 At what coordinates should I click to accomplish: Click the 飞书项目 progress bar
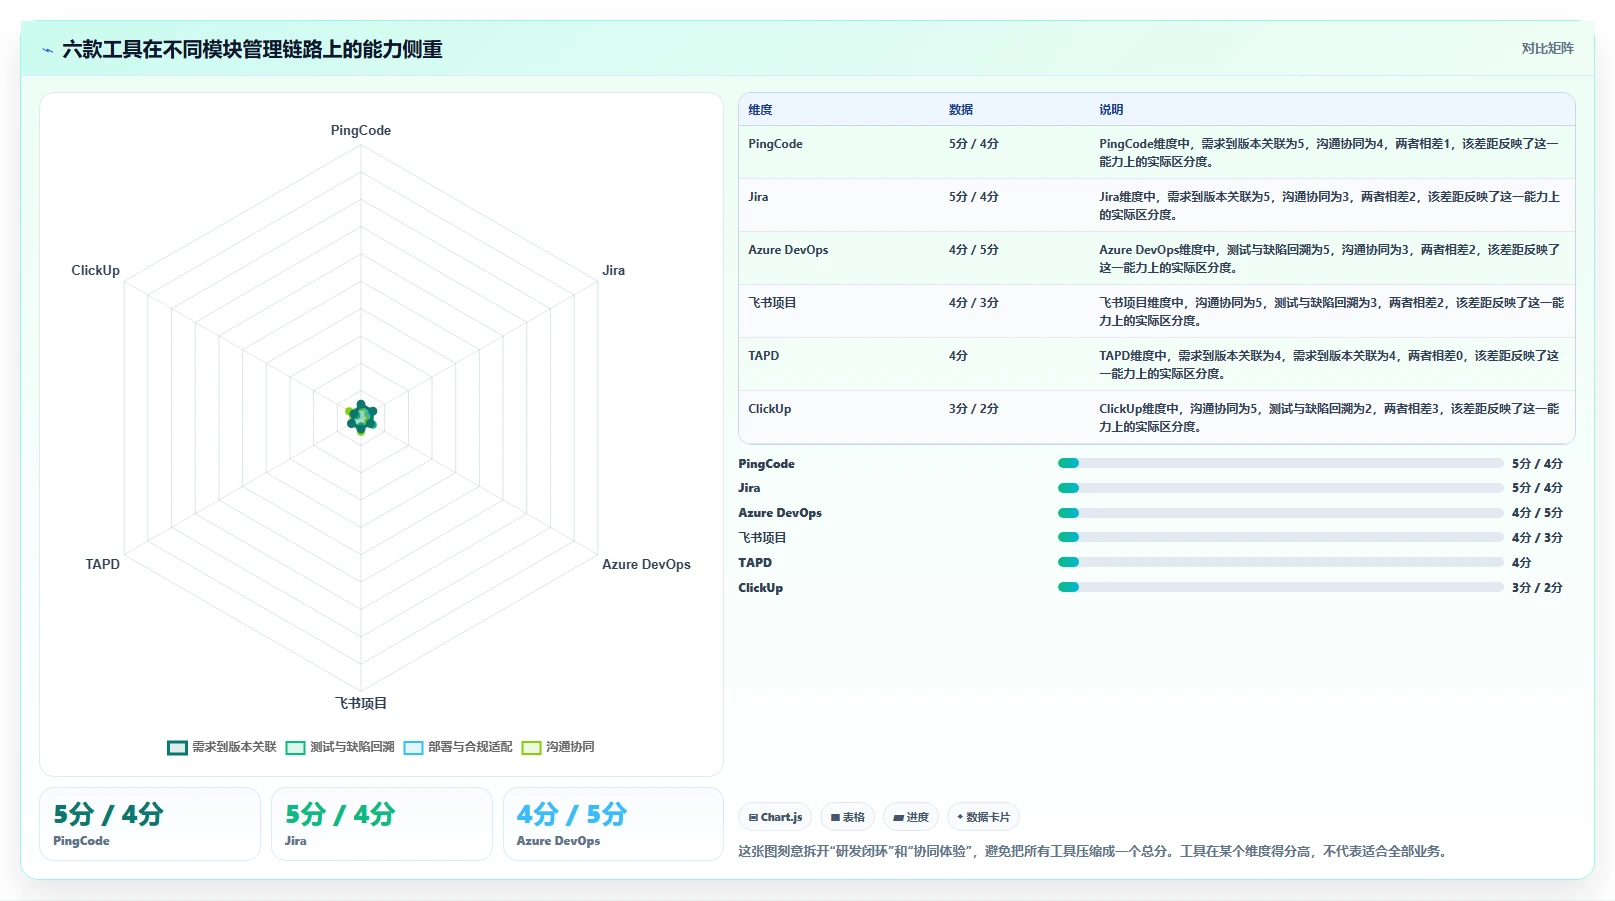pyautogui.click(x=1281, y=537)
